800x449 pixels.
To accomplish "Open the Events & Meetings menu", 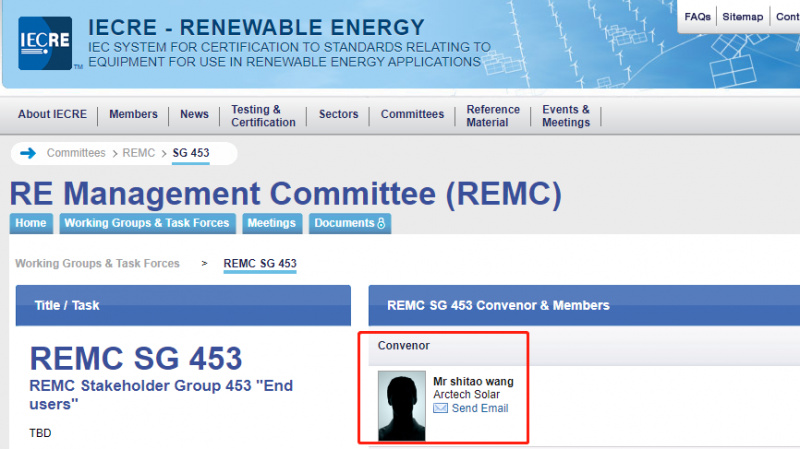I will click(566, 116).
